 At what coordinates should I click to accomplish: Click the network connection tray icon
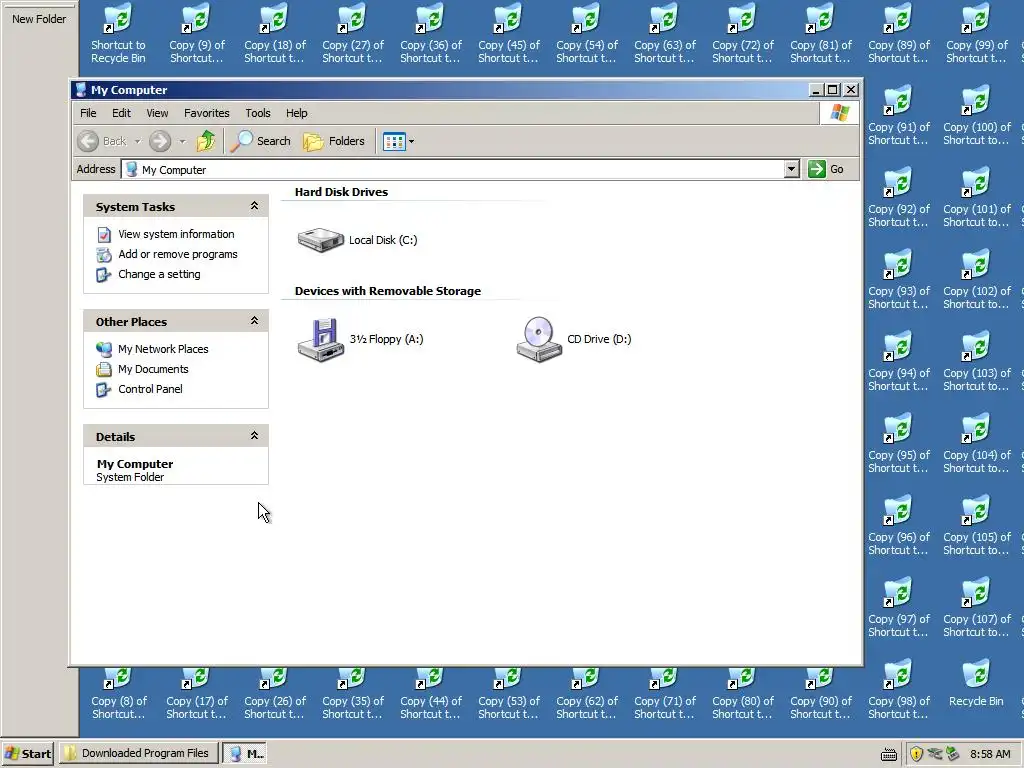click(935, 754)
